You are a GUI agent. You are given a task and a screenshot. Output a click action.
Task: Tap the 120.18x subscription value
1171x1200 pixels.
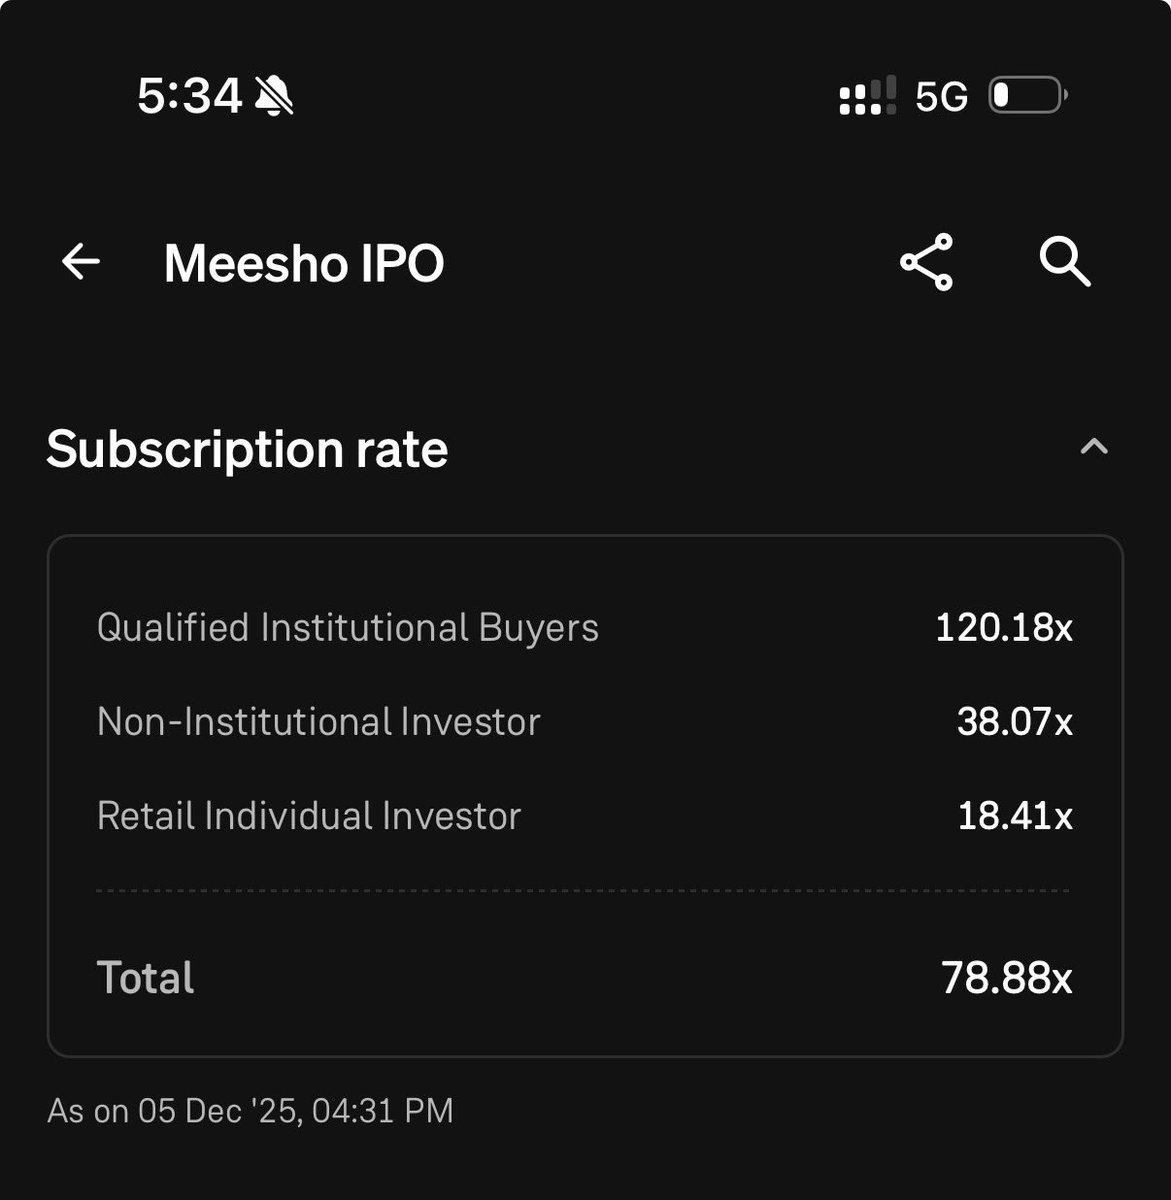pyautogui.click(x=1004, y=628)
